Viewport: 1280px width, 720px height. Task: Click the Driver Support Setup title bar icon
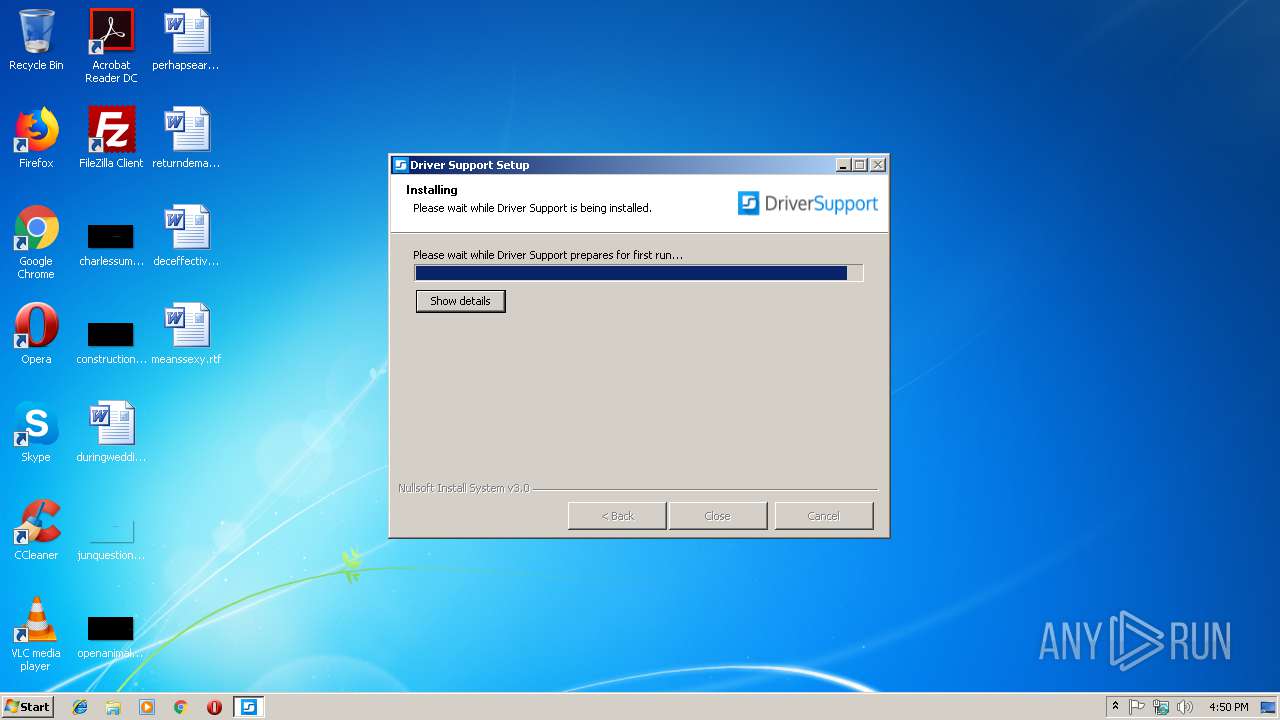(400, 165)
